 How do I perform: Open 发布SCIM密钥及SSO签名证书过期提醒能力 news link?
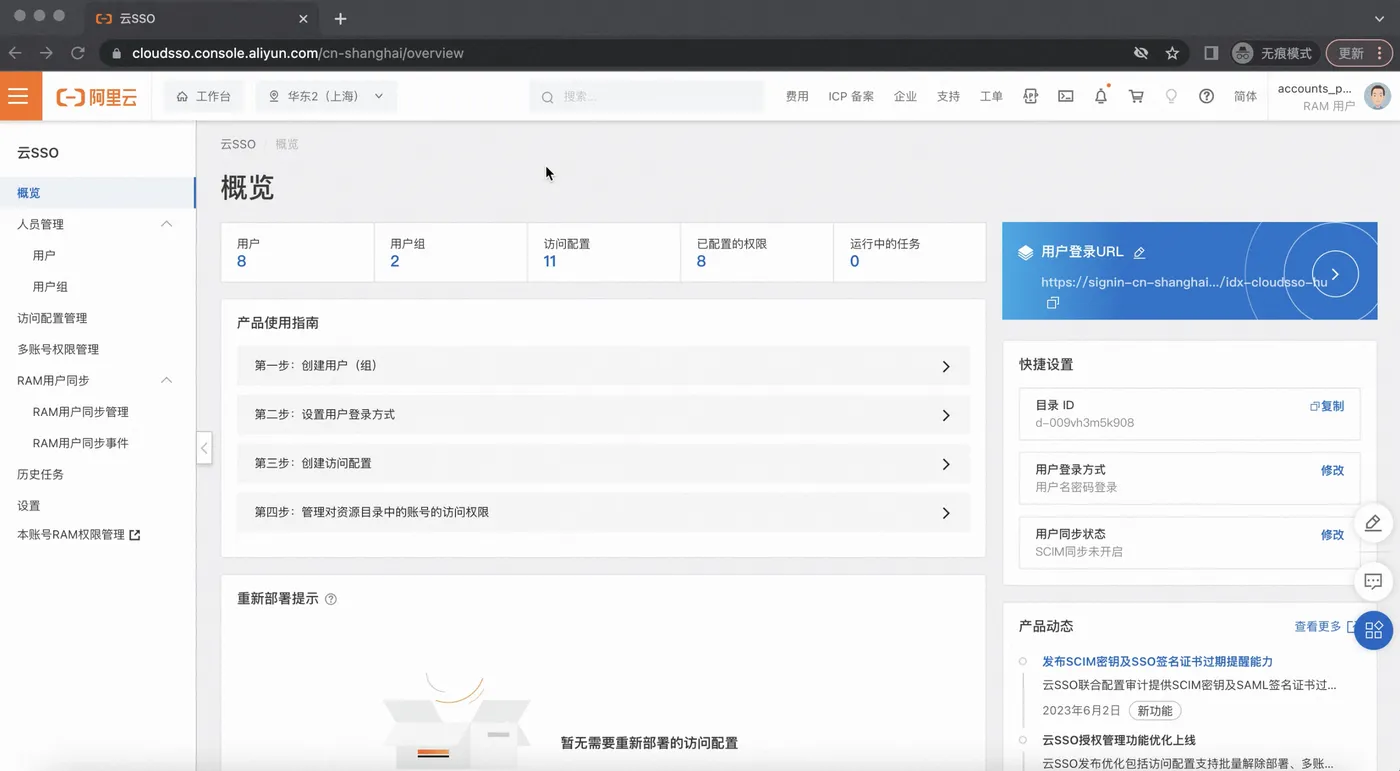click(1157, 661)
